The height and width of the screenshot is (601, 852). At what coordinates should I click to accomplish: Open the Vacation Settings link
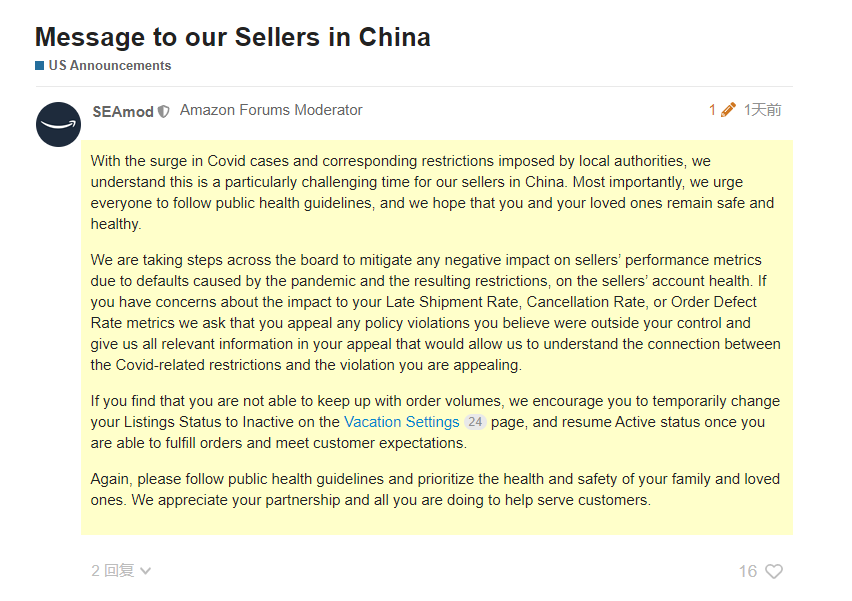(x=401, y=422)
